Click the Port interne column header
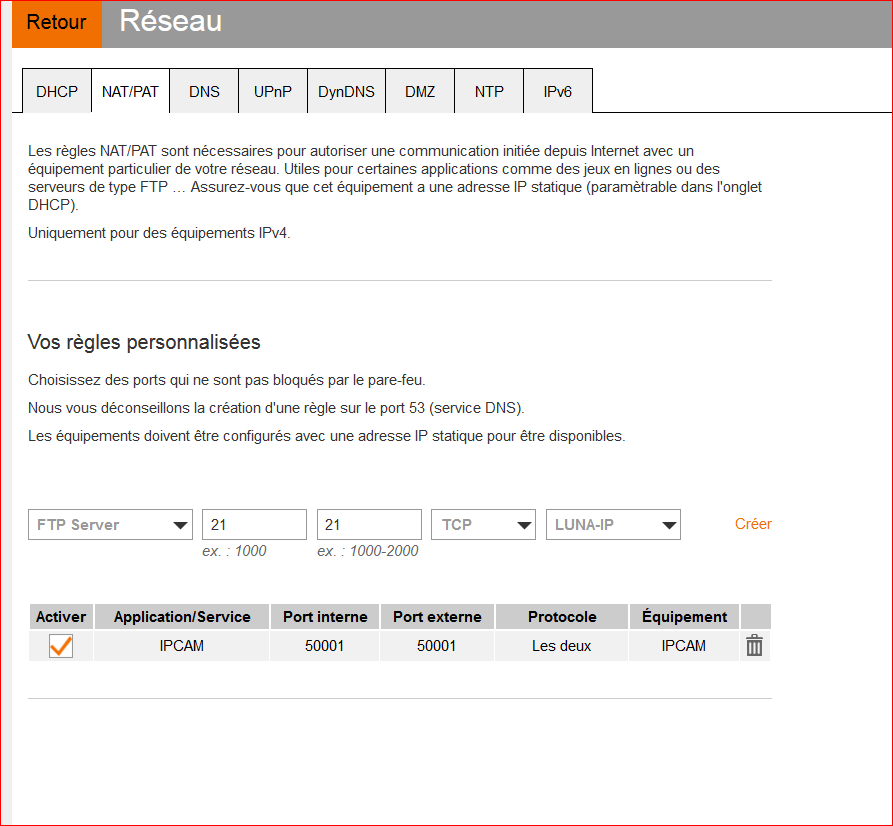893x826 pixels. click(325, 617)
